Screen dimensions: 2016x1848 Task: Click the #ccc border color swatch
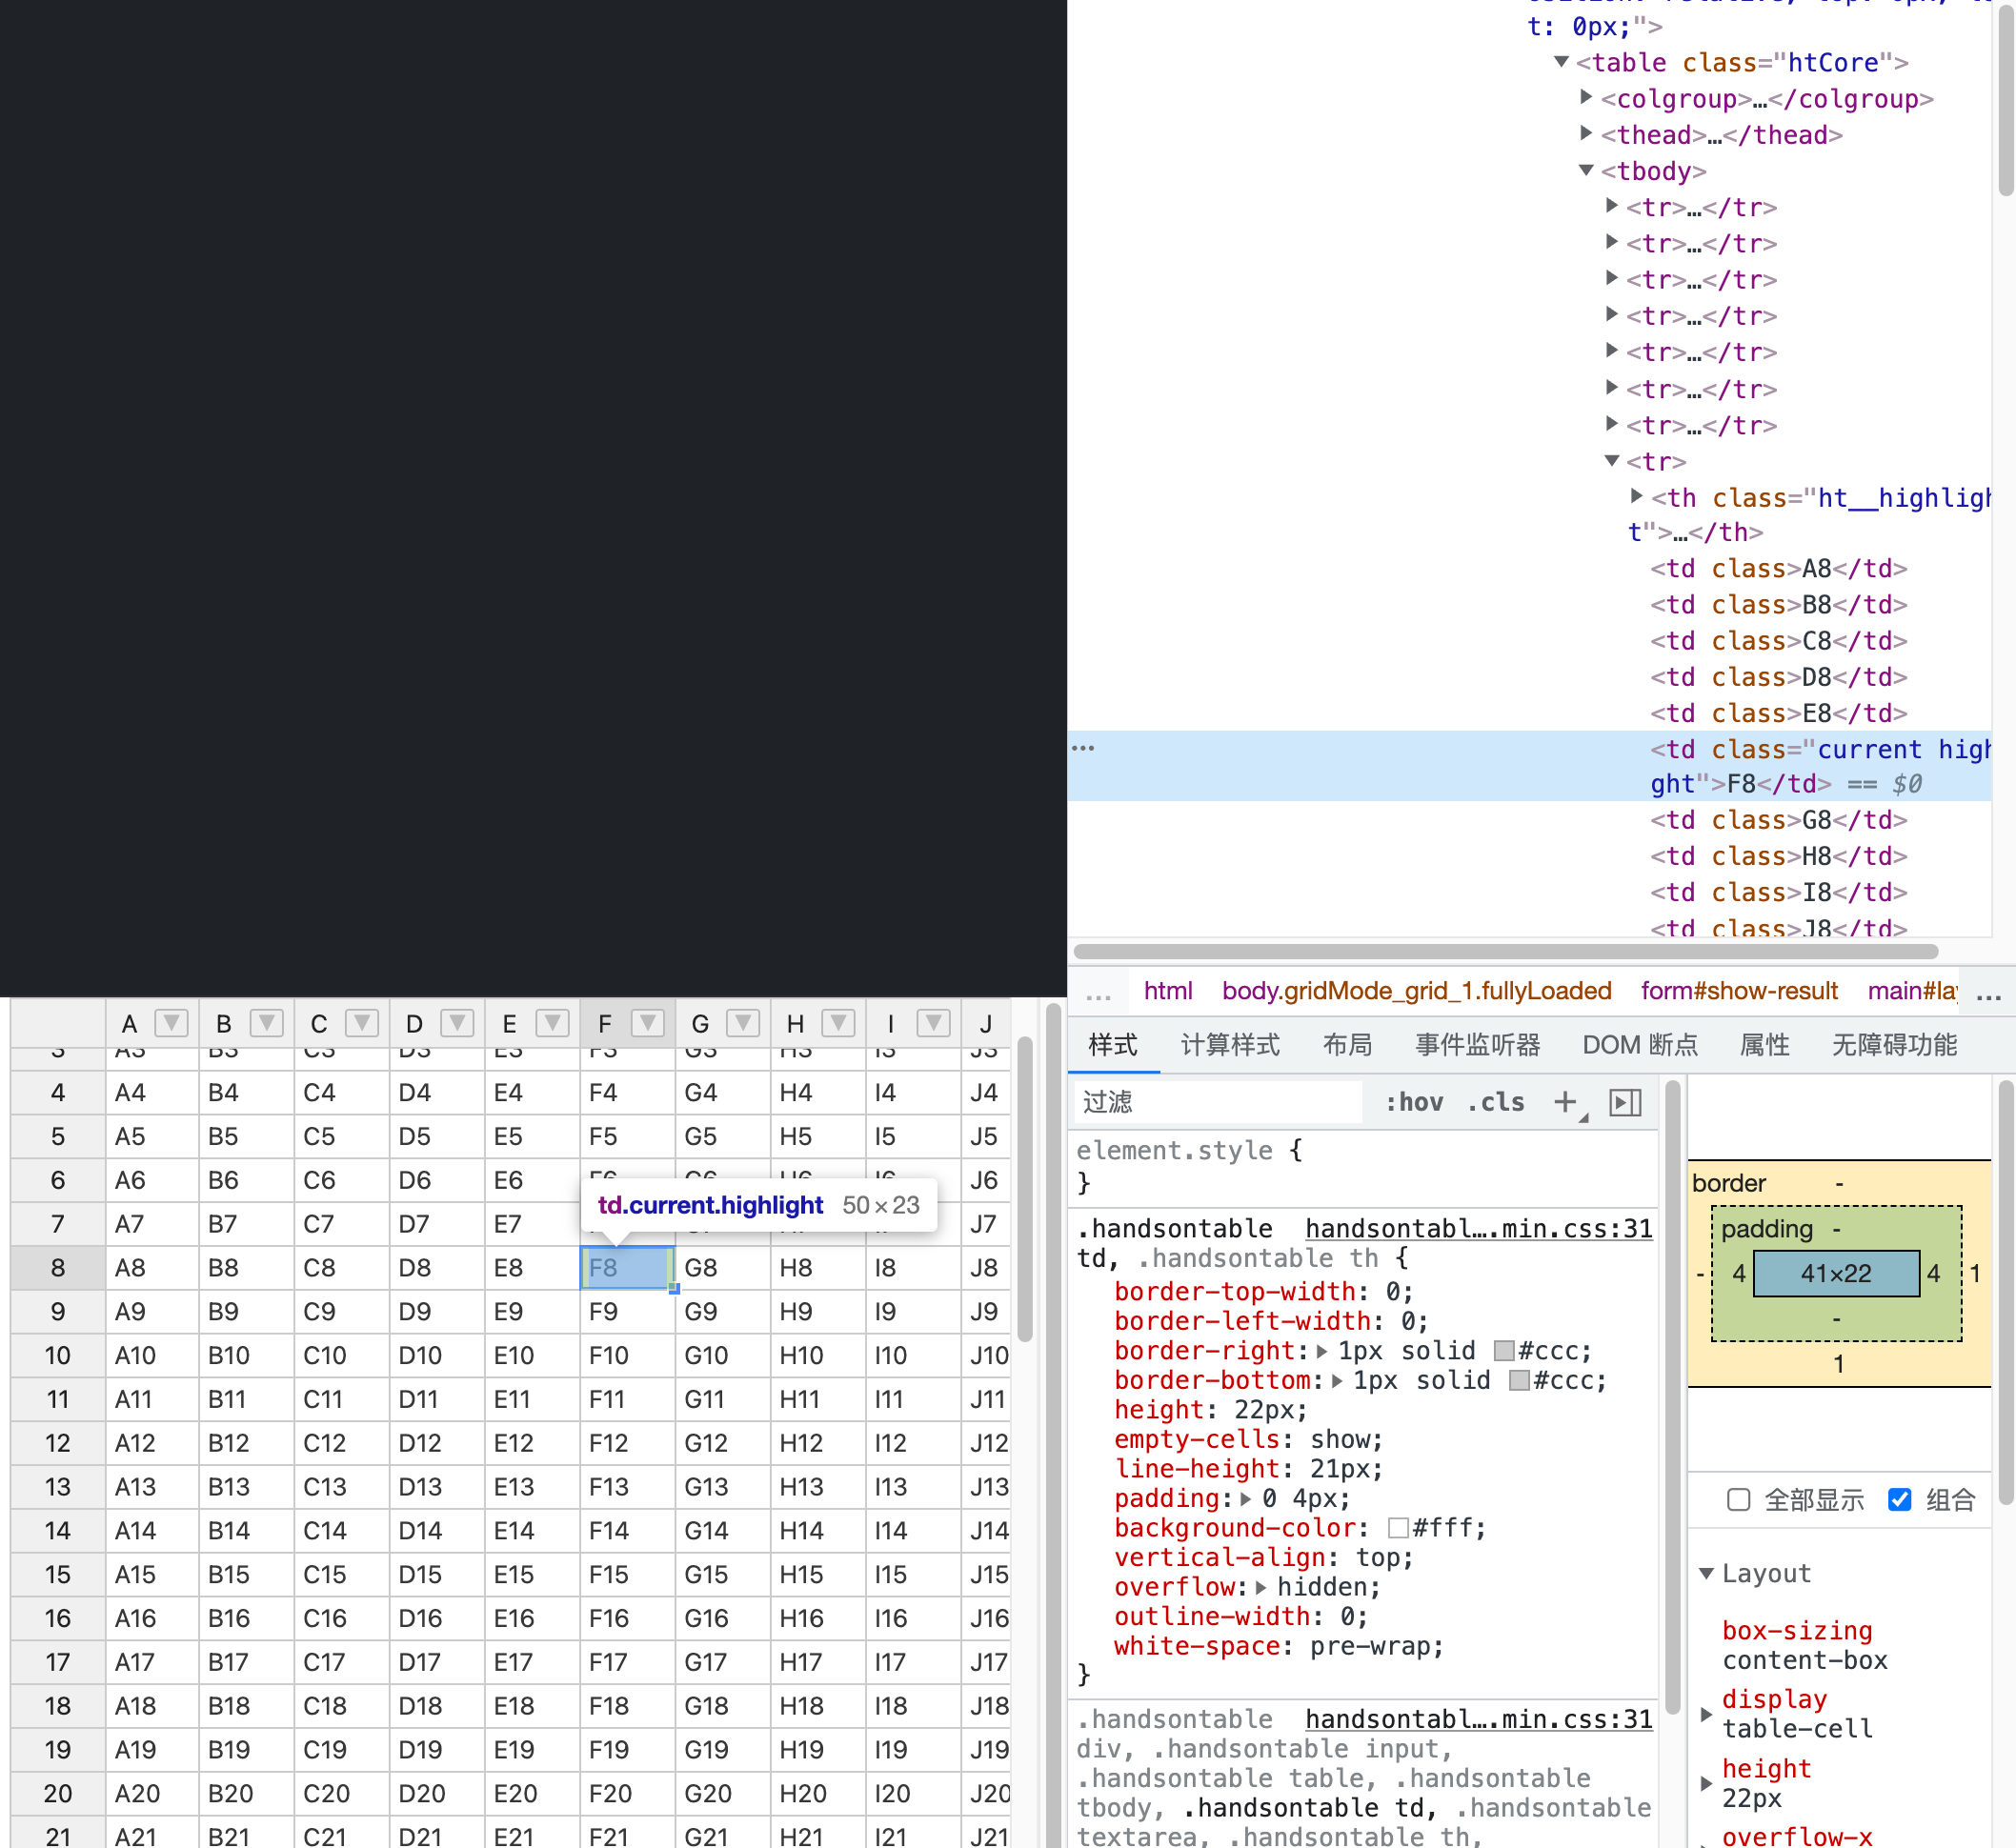pos(1503,1350)
